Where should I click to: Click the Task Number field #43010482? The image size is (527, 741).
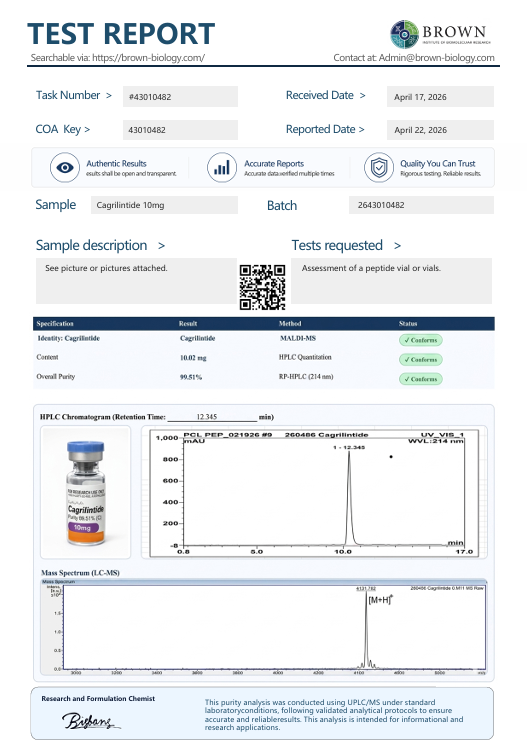180,96
